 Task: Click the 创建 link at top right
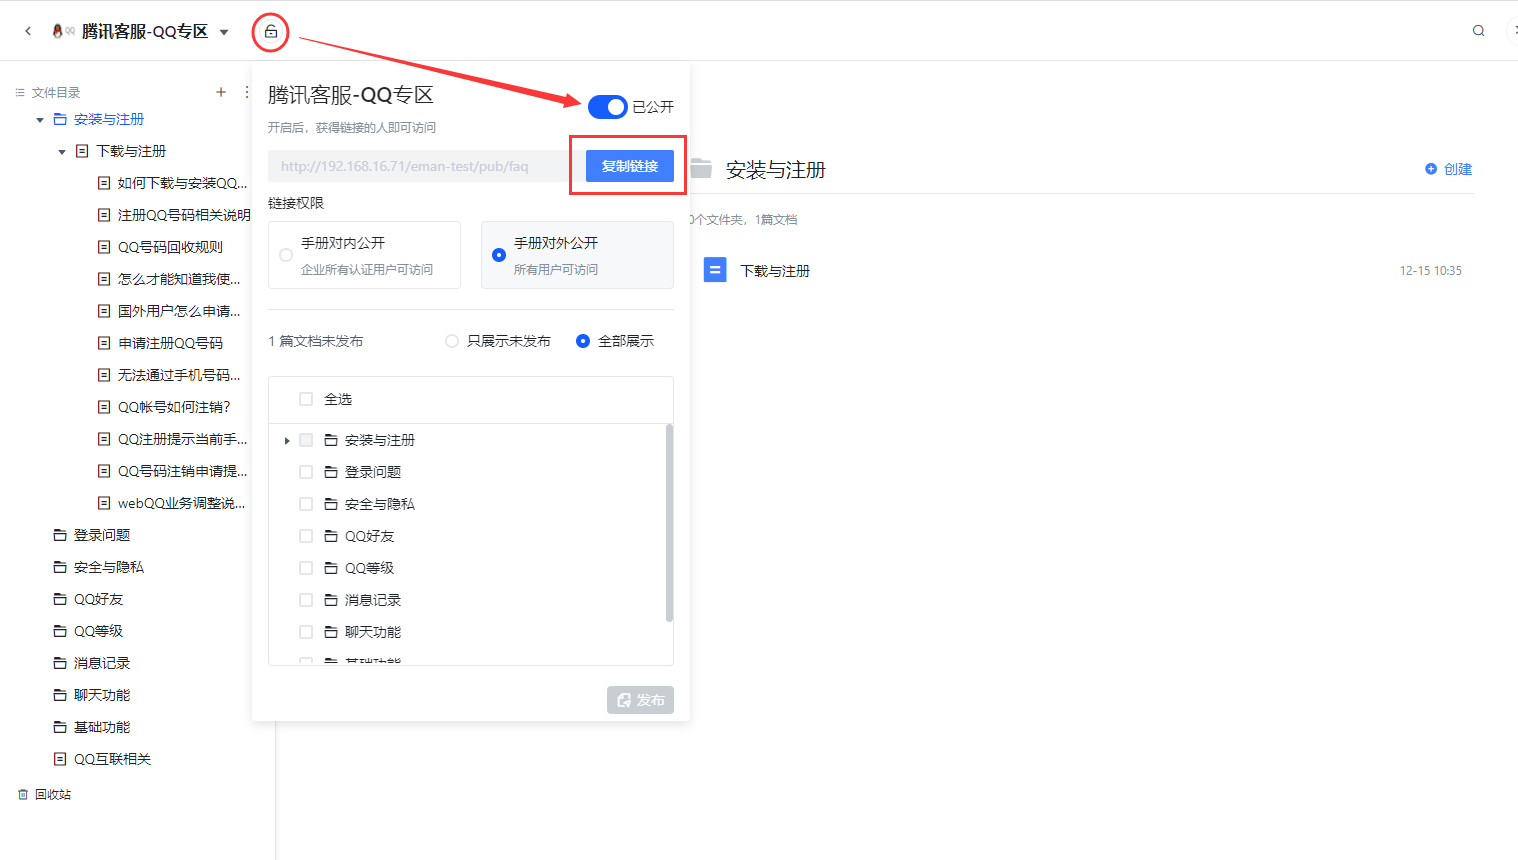tap(1448, 169)
